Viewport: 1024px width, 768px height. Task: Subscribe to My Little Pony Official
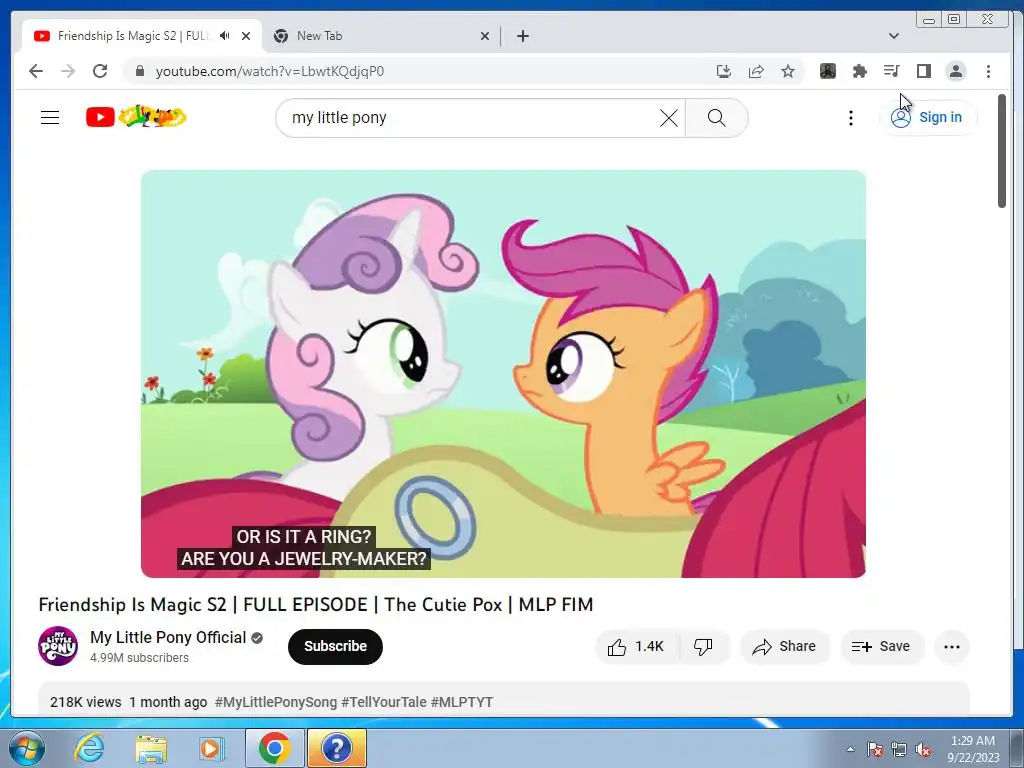point(335,647)
